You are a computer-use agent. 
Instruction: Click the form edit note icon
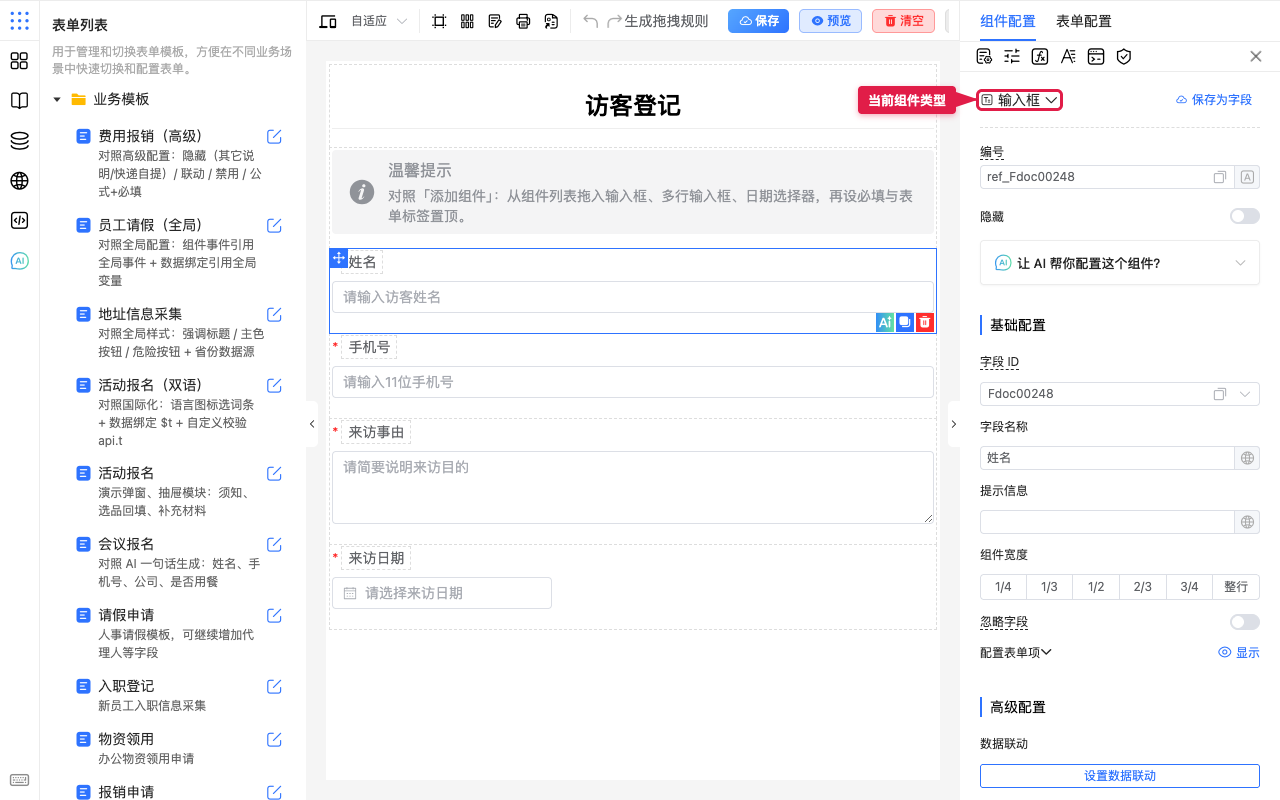pos(495,21)
